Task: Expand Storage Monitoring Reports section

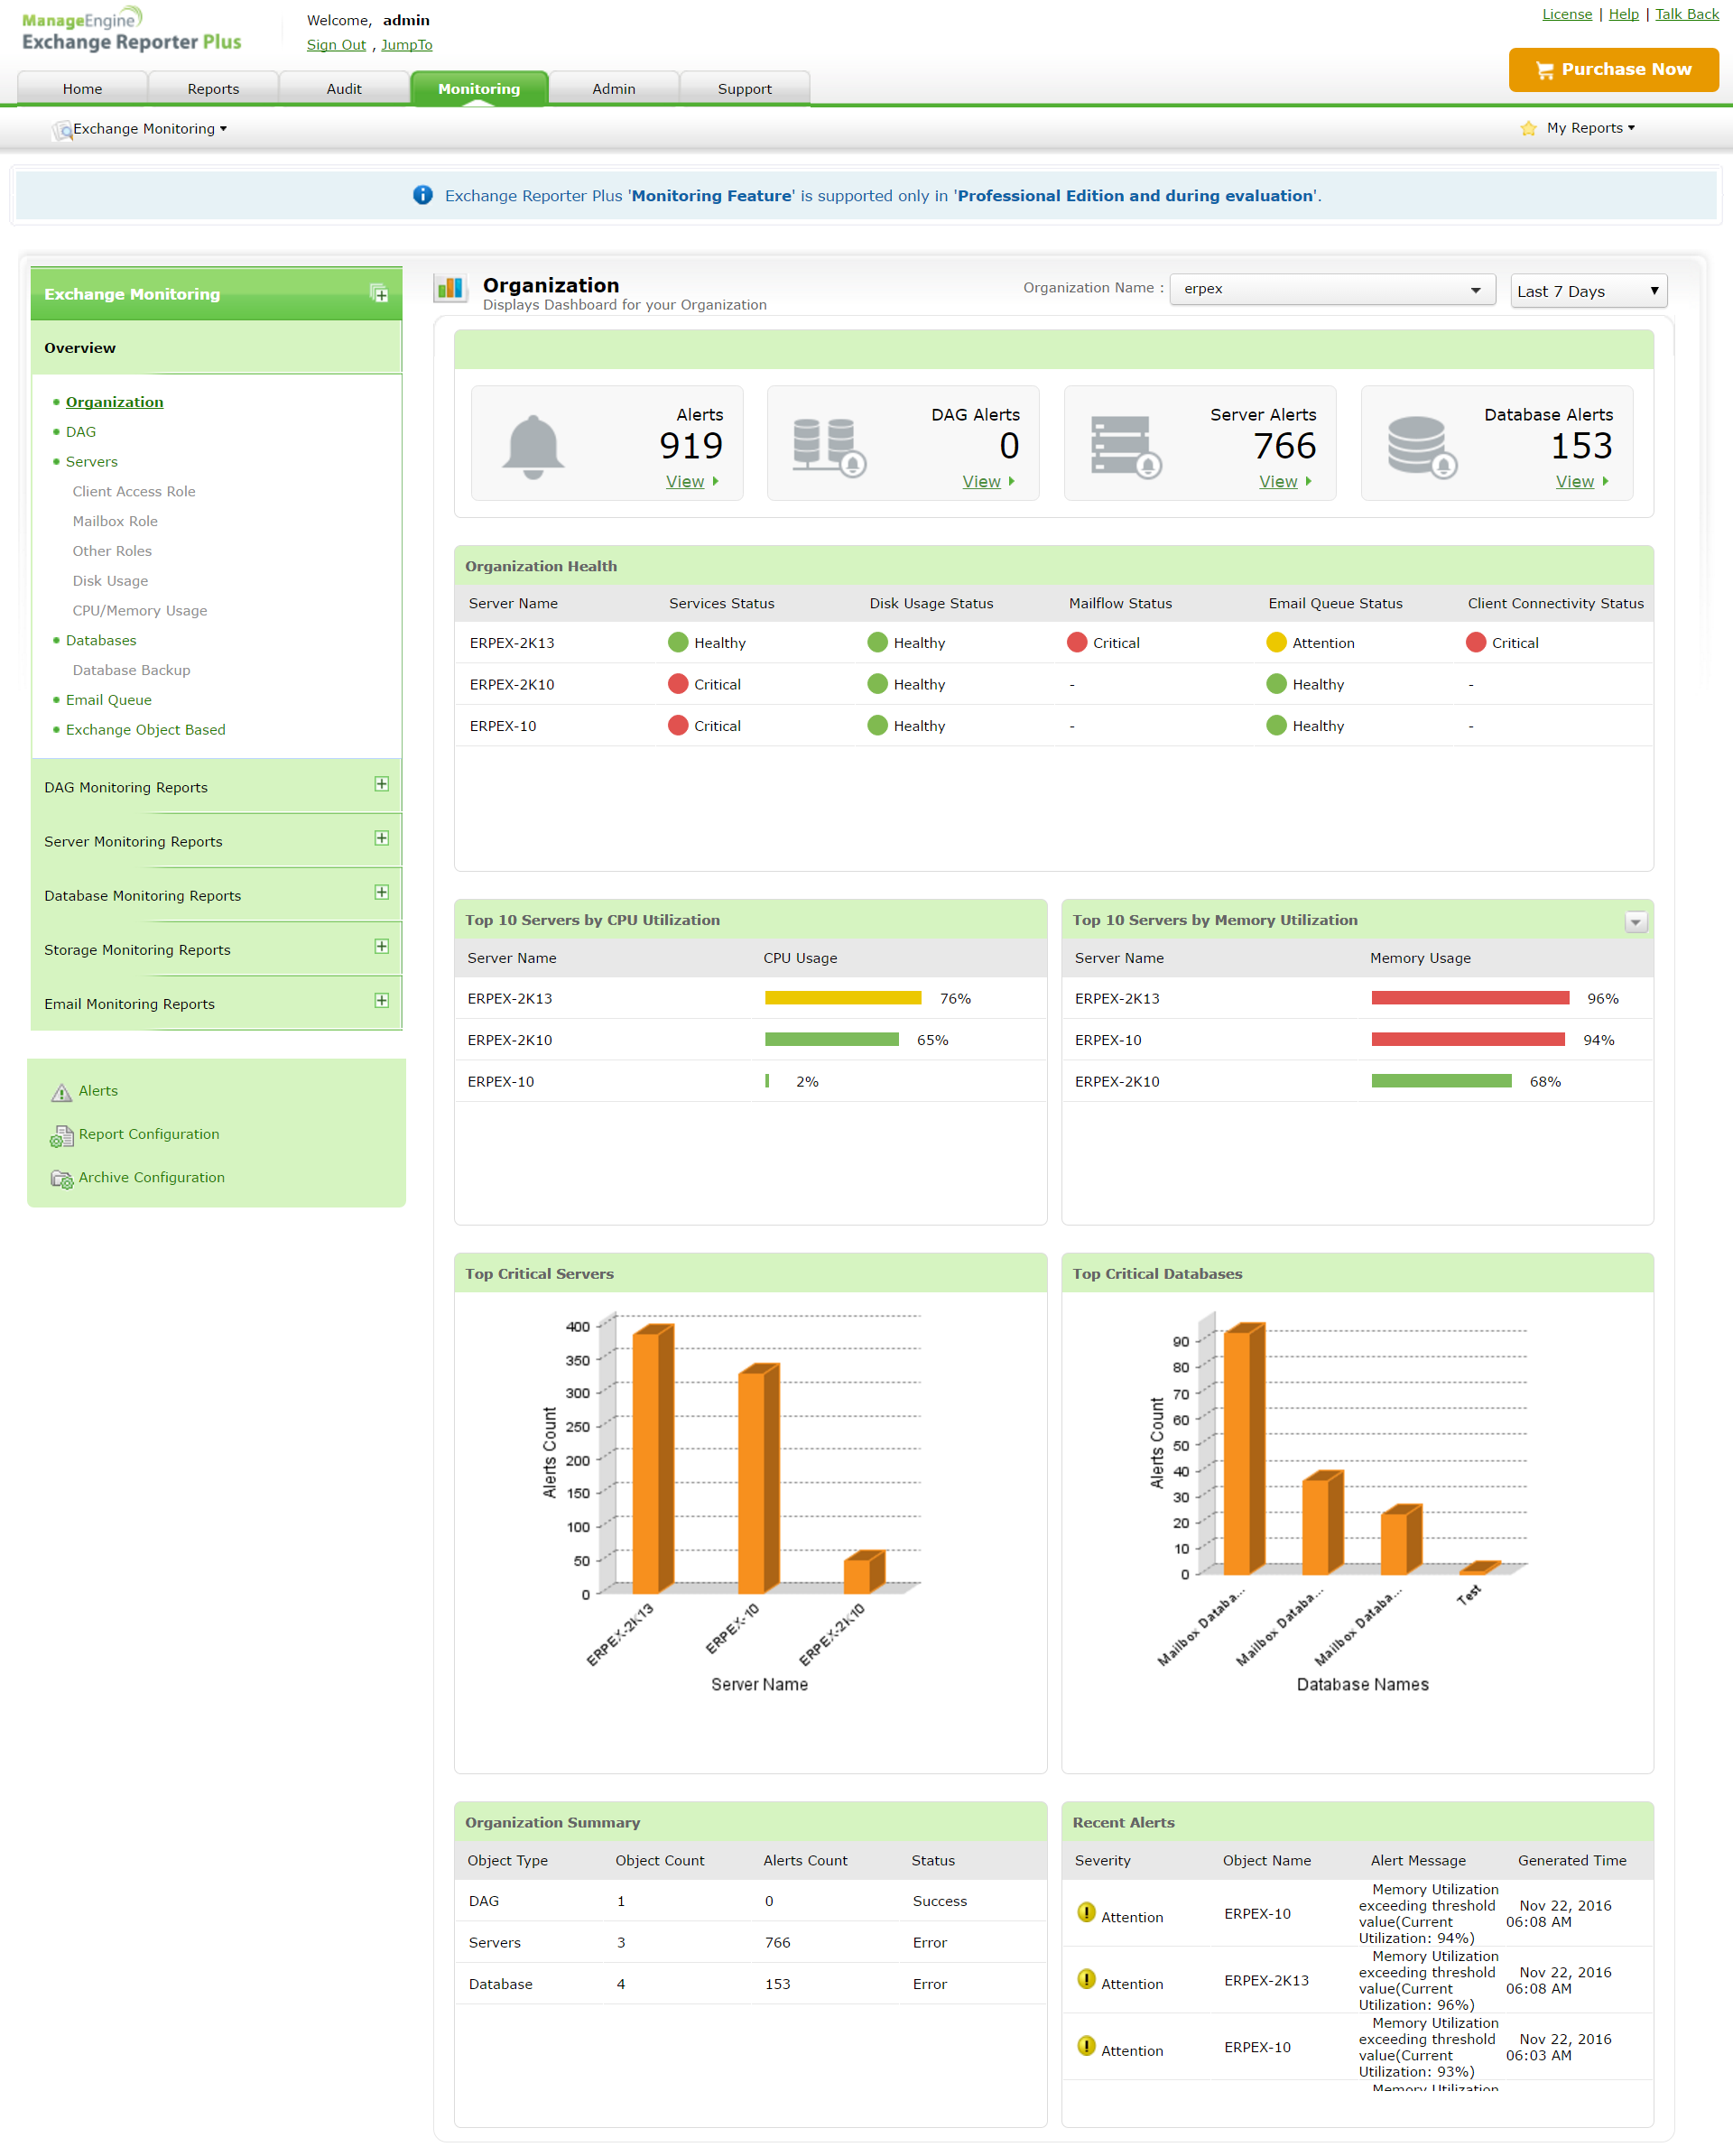Action: point(381,947)
